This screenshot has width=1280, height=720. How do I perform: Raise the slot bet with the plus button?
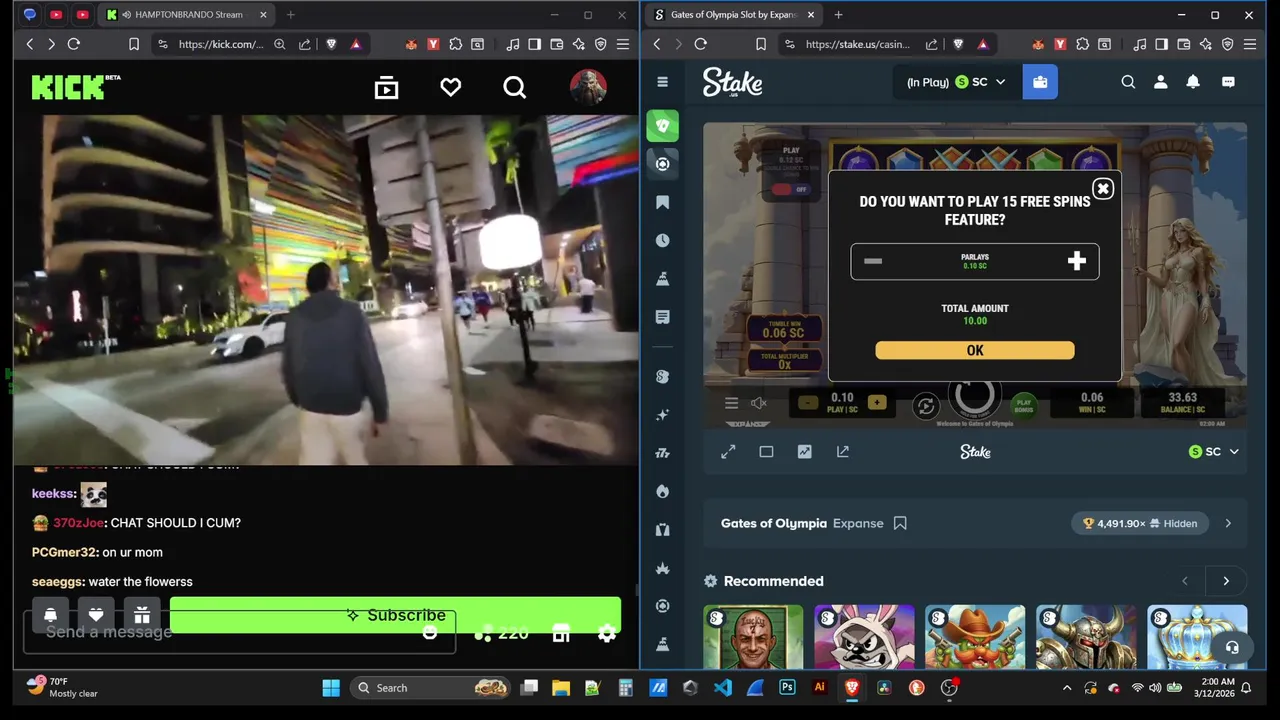pos(877,403)
